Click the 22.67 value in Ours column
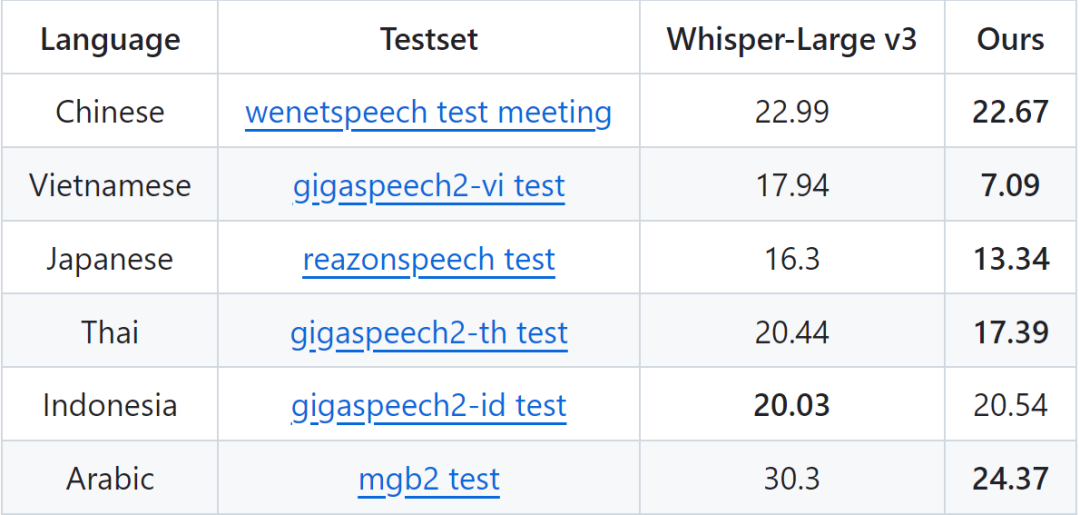The image size is (1080, 515). 1010,112
